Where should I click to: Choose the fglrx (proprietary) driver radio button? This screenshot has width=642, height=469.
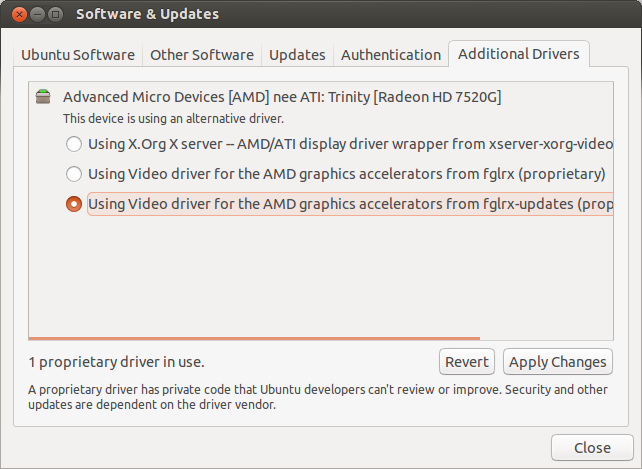tap(73, 174)
